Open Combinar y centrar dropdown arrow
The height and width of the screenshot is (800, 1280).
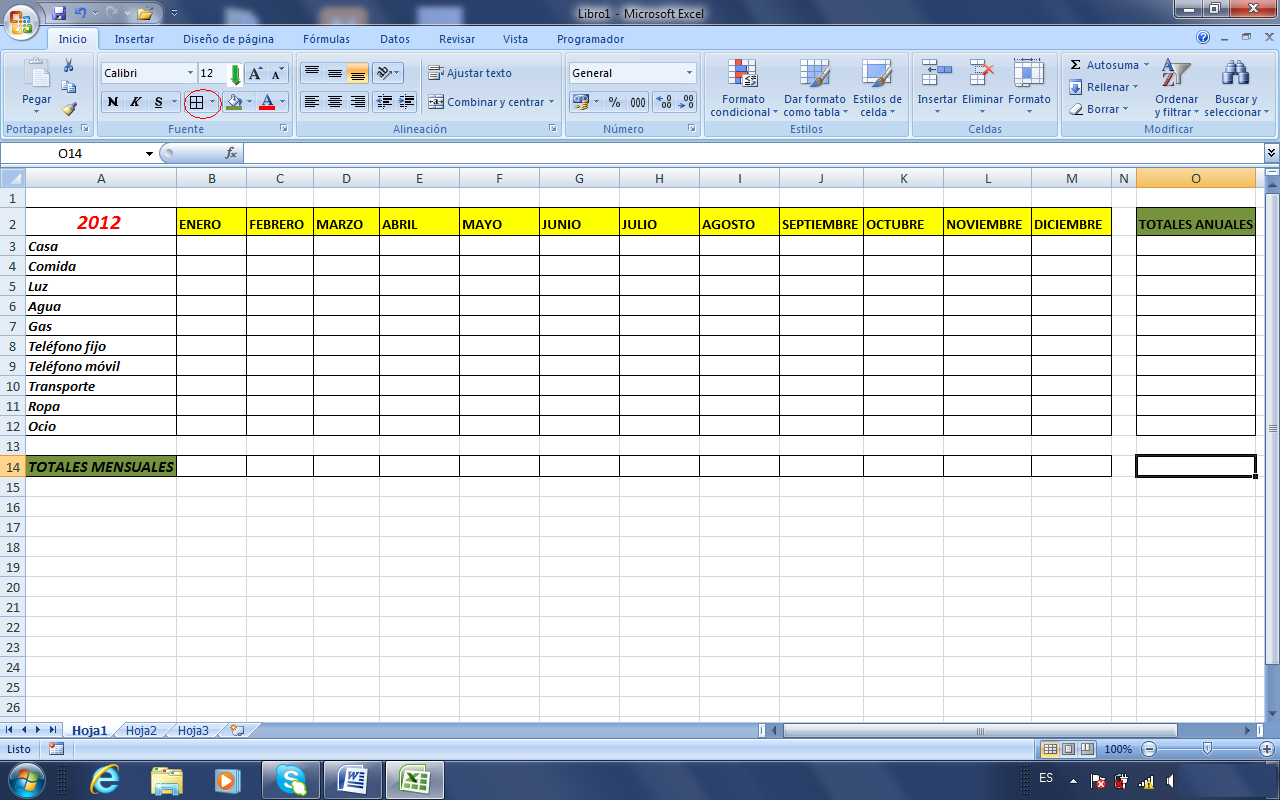point(551,102)
